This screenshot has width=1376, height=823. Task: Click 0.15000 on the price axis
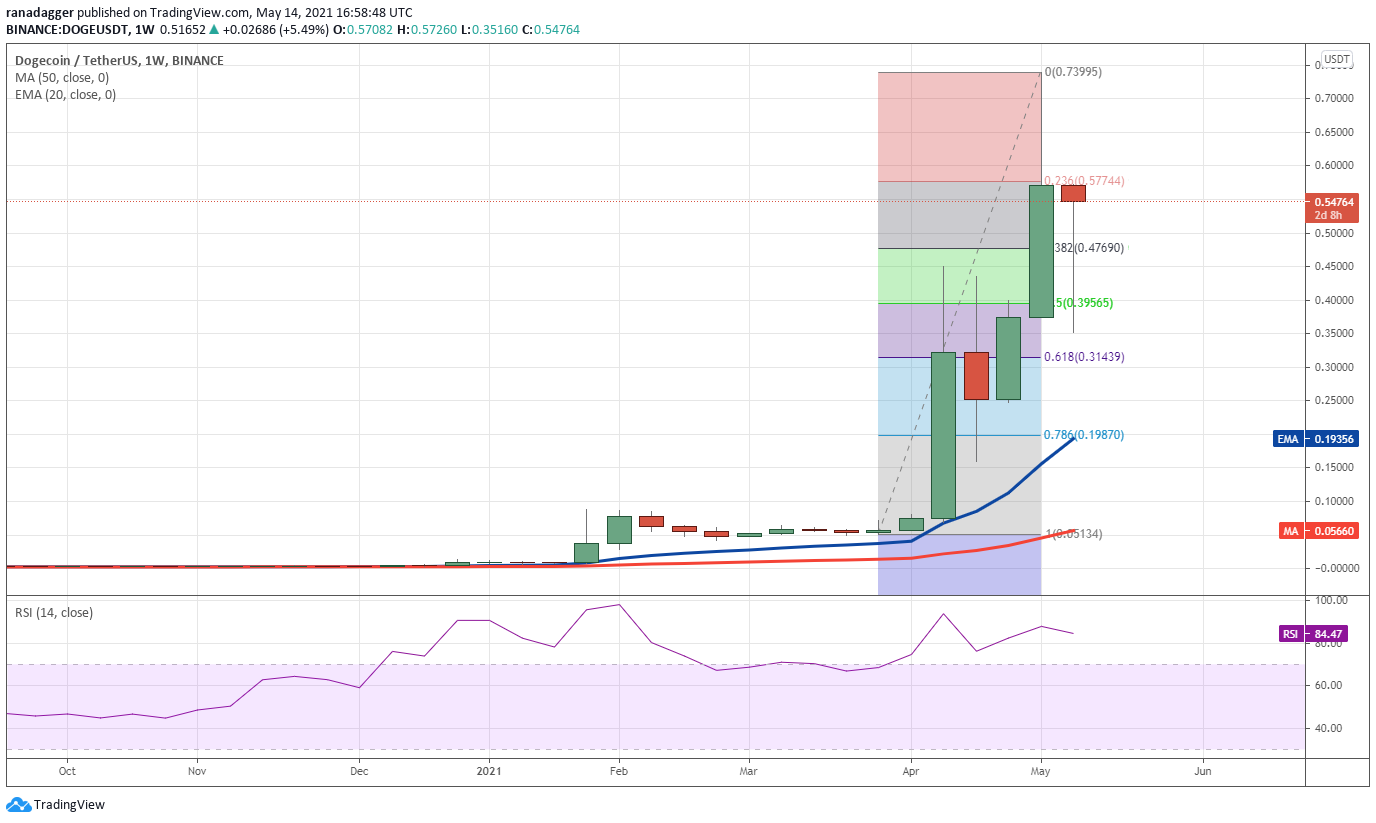point(1333,468)
